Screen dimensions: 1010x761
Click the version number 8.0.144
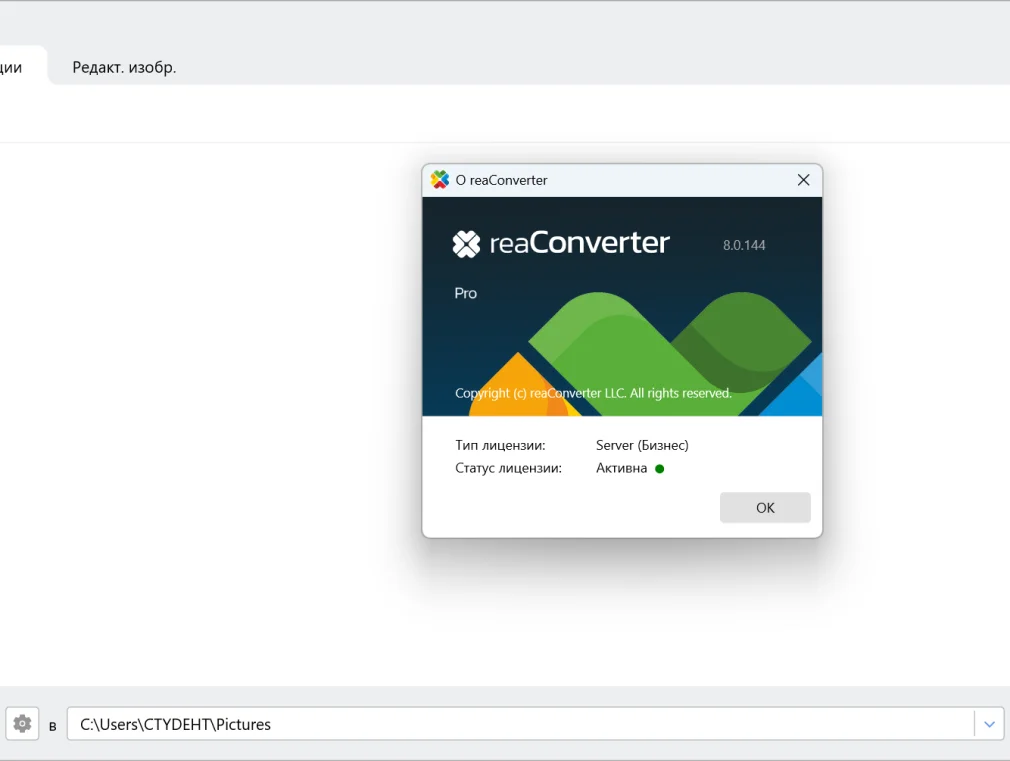[x=744, y=245]
